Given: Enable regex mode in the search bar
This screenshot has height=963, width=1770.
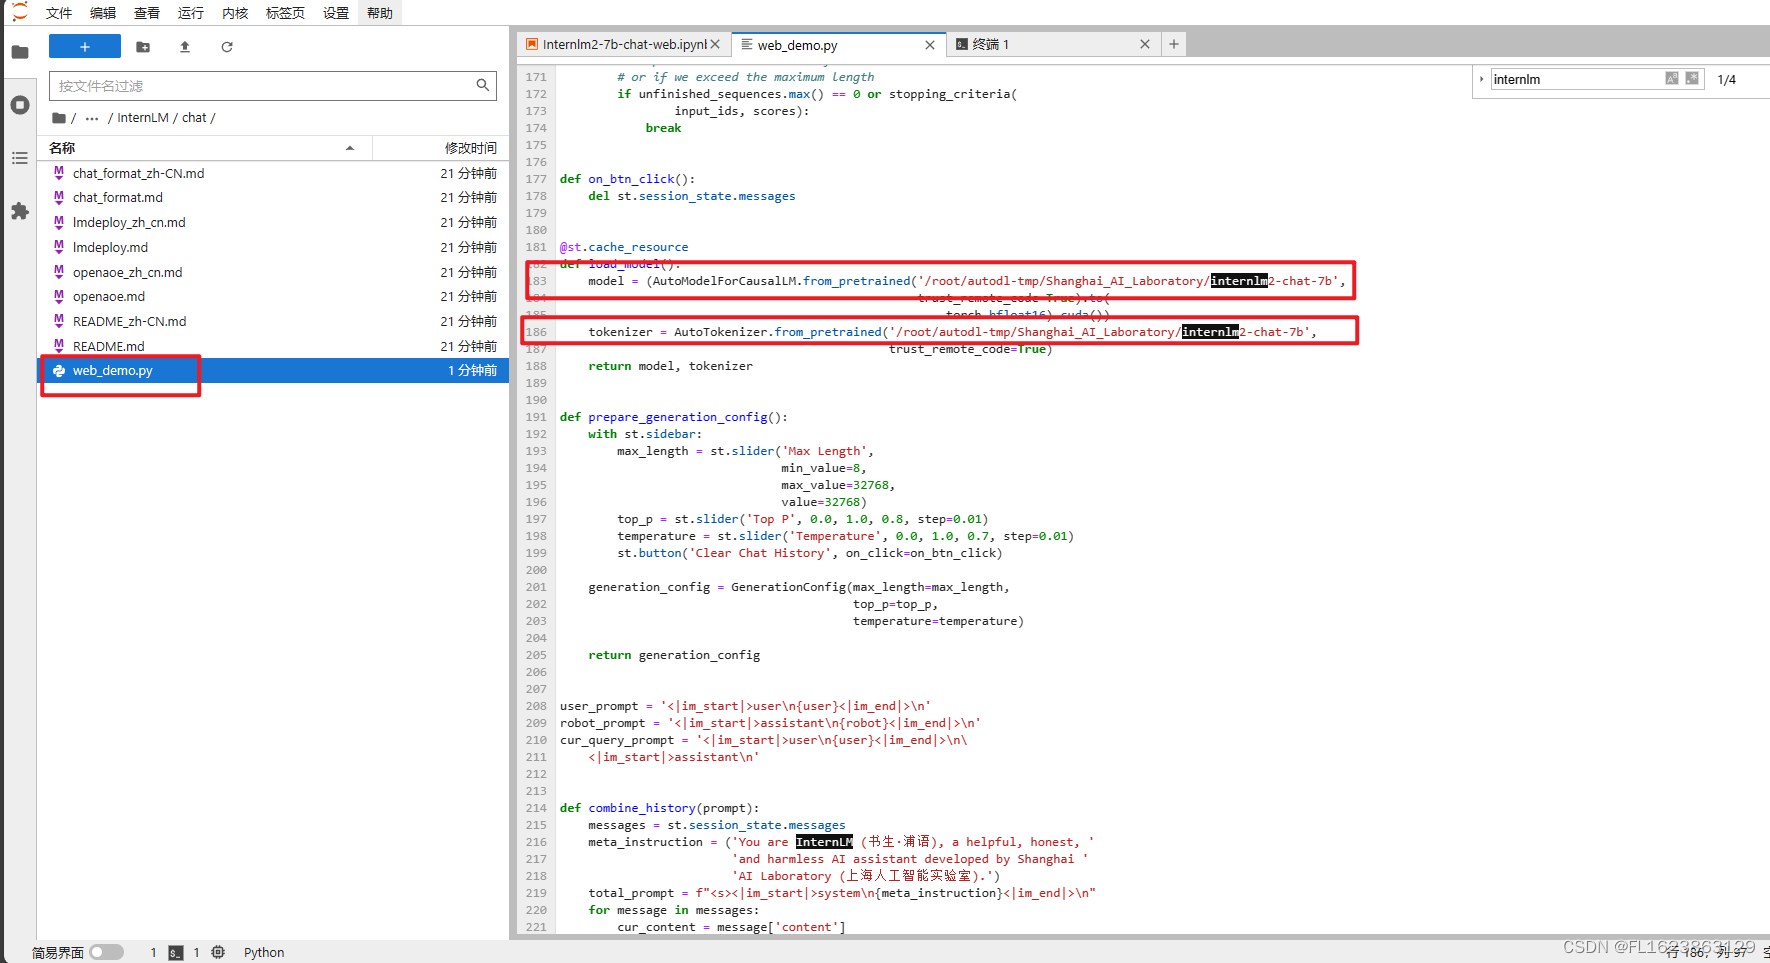Looking at the screenshot, I should point(1691,78).
